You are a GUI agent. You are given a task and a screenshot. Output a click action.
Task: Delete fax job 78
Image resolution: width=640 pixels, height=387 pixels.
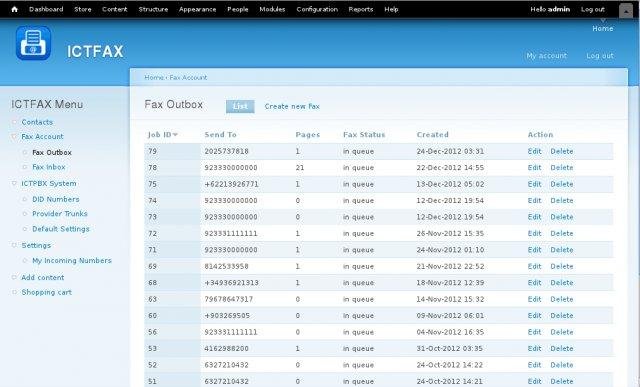click(x=562, y=168)
